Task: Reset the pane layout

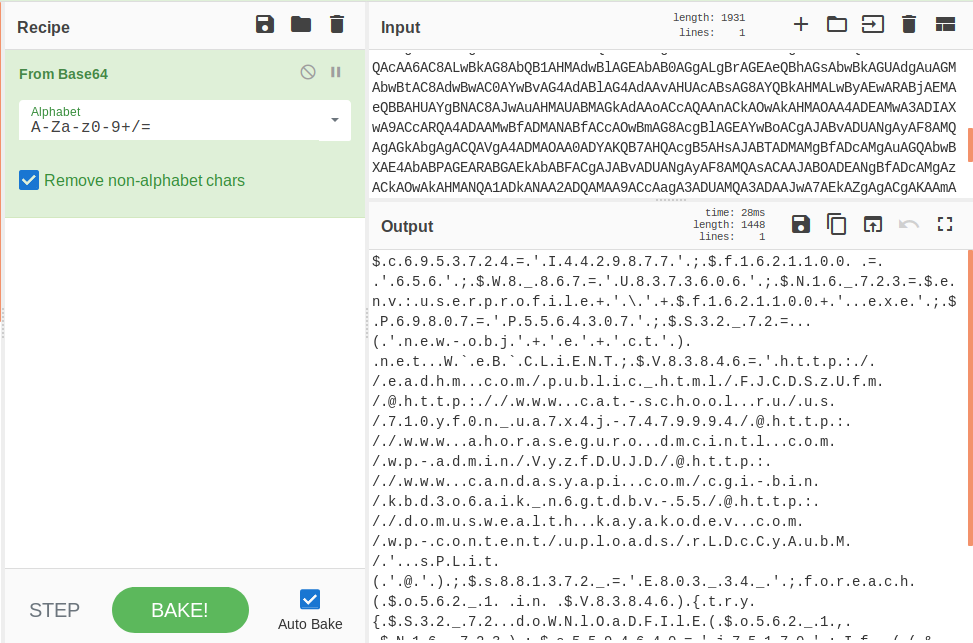Action: point(944,25)
